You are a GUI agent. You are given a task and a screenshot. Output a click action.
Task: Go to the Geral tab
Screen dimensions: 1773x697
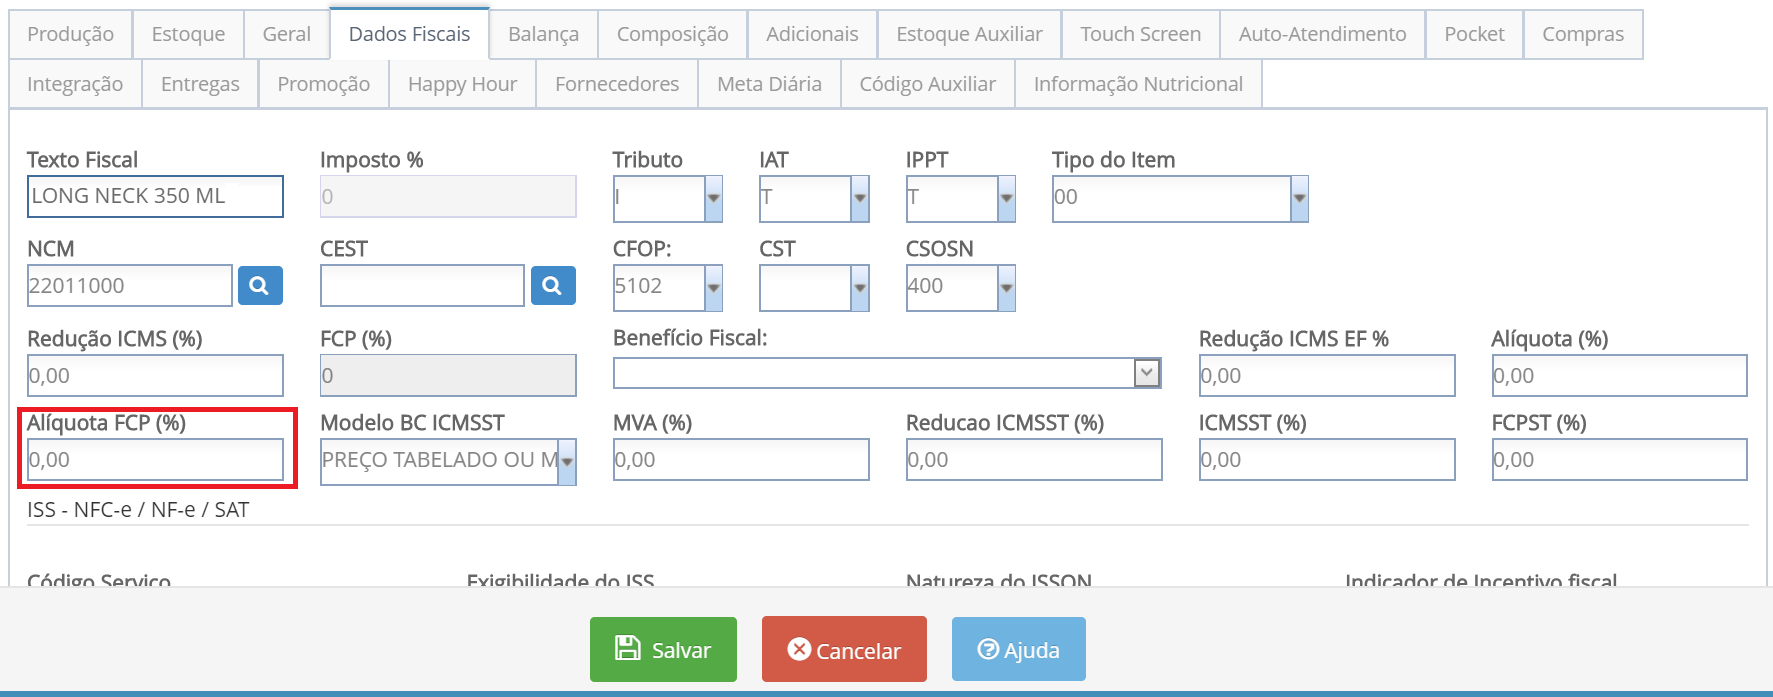(x=287, y=34)
